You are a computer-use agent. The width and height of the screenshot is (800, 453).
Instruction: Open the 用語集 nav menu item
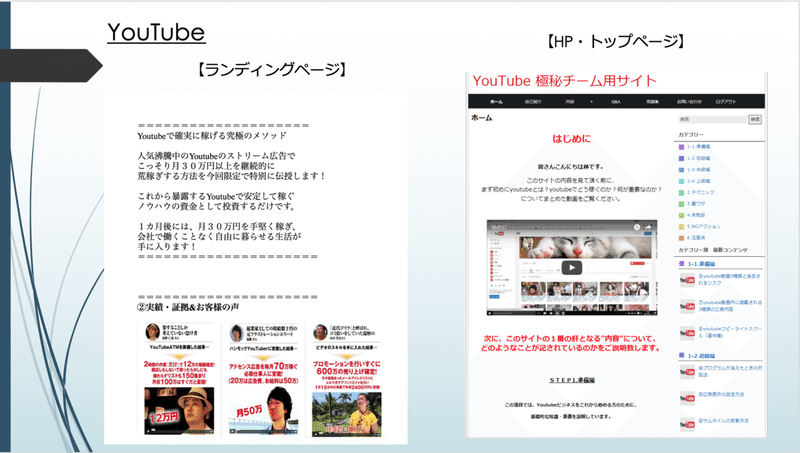(652, 102)
